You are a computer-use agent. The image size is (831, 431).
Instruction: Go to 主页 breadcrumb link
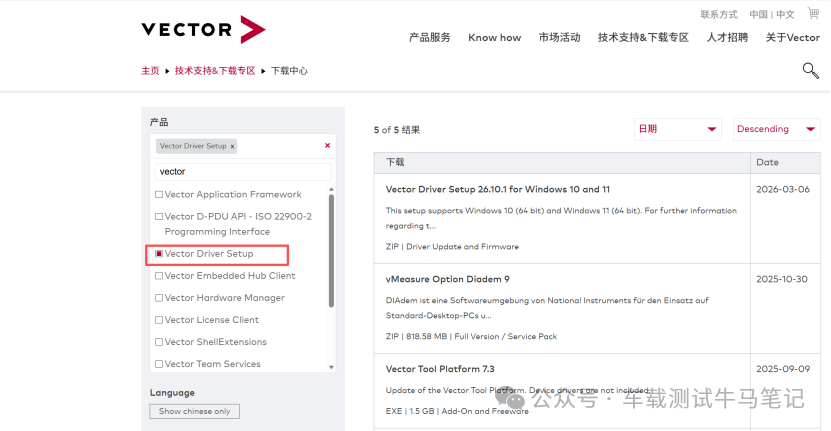pyautogui.click(x=150, y=71)
